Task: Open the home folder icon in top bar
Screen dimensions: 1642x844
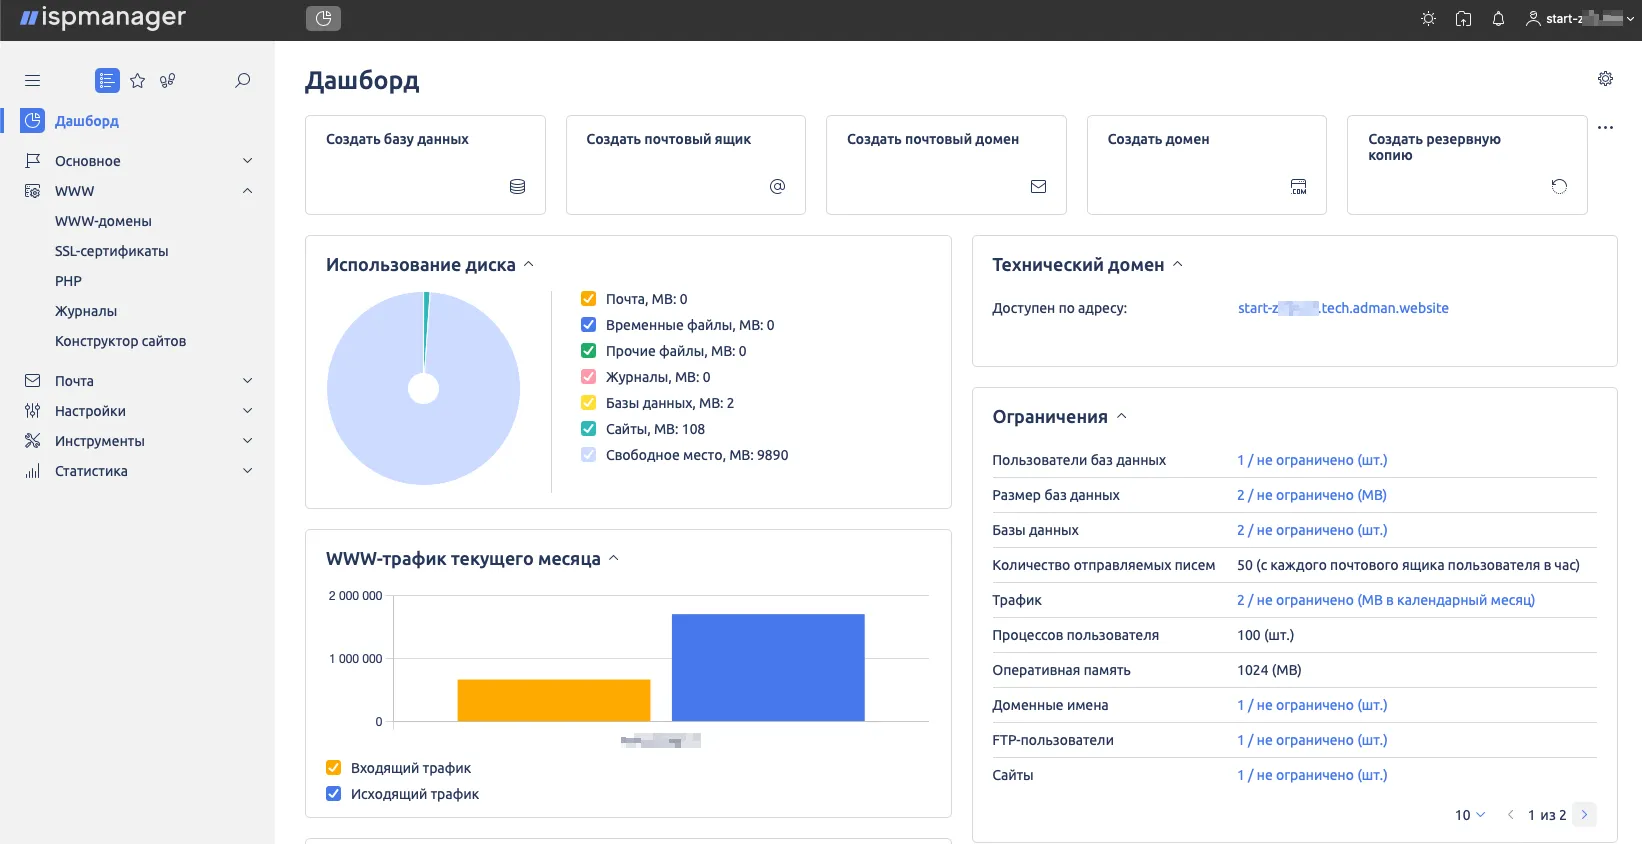Action: [x=1463, y=19]
